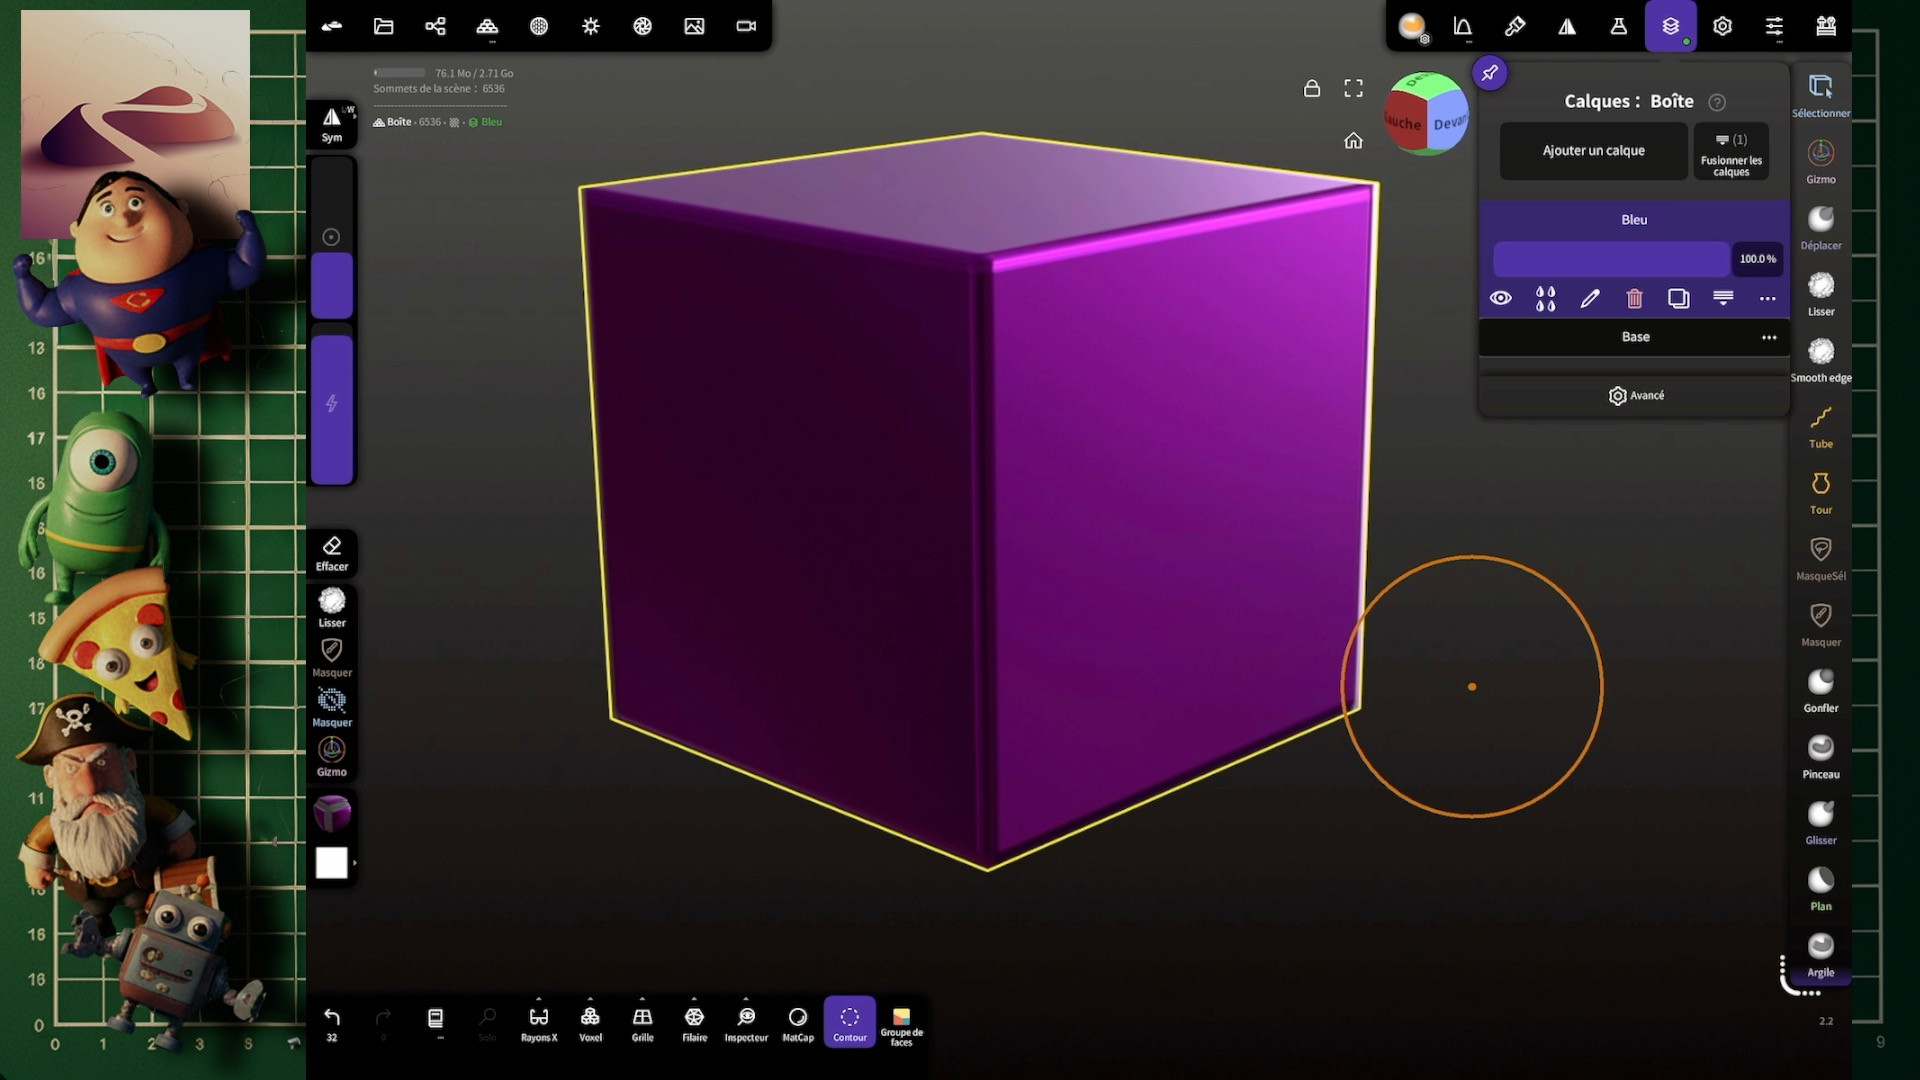Select the Tube tool
The width and height of the screenshot is (1920, 1080).
click(x=1820, y=426)
